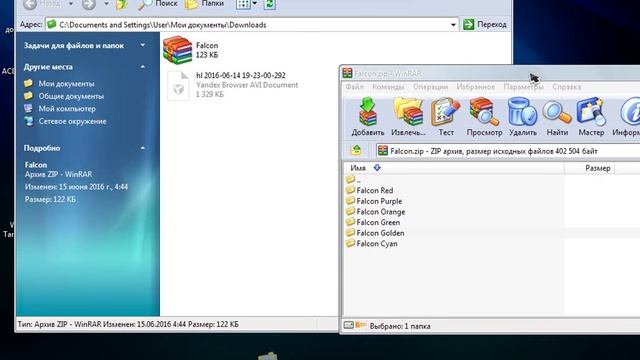The image size is (640, 360).
Task: Open Просмотр (View) tool in WinRAR
Action: (484, 116)
